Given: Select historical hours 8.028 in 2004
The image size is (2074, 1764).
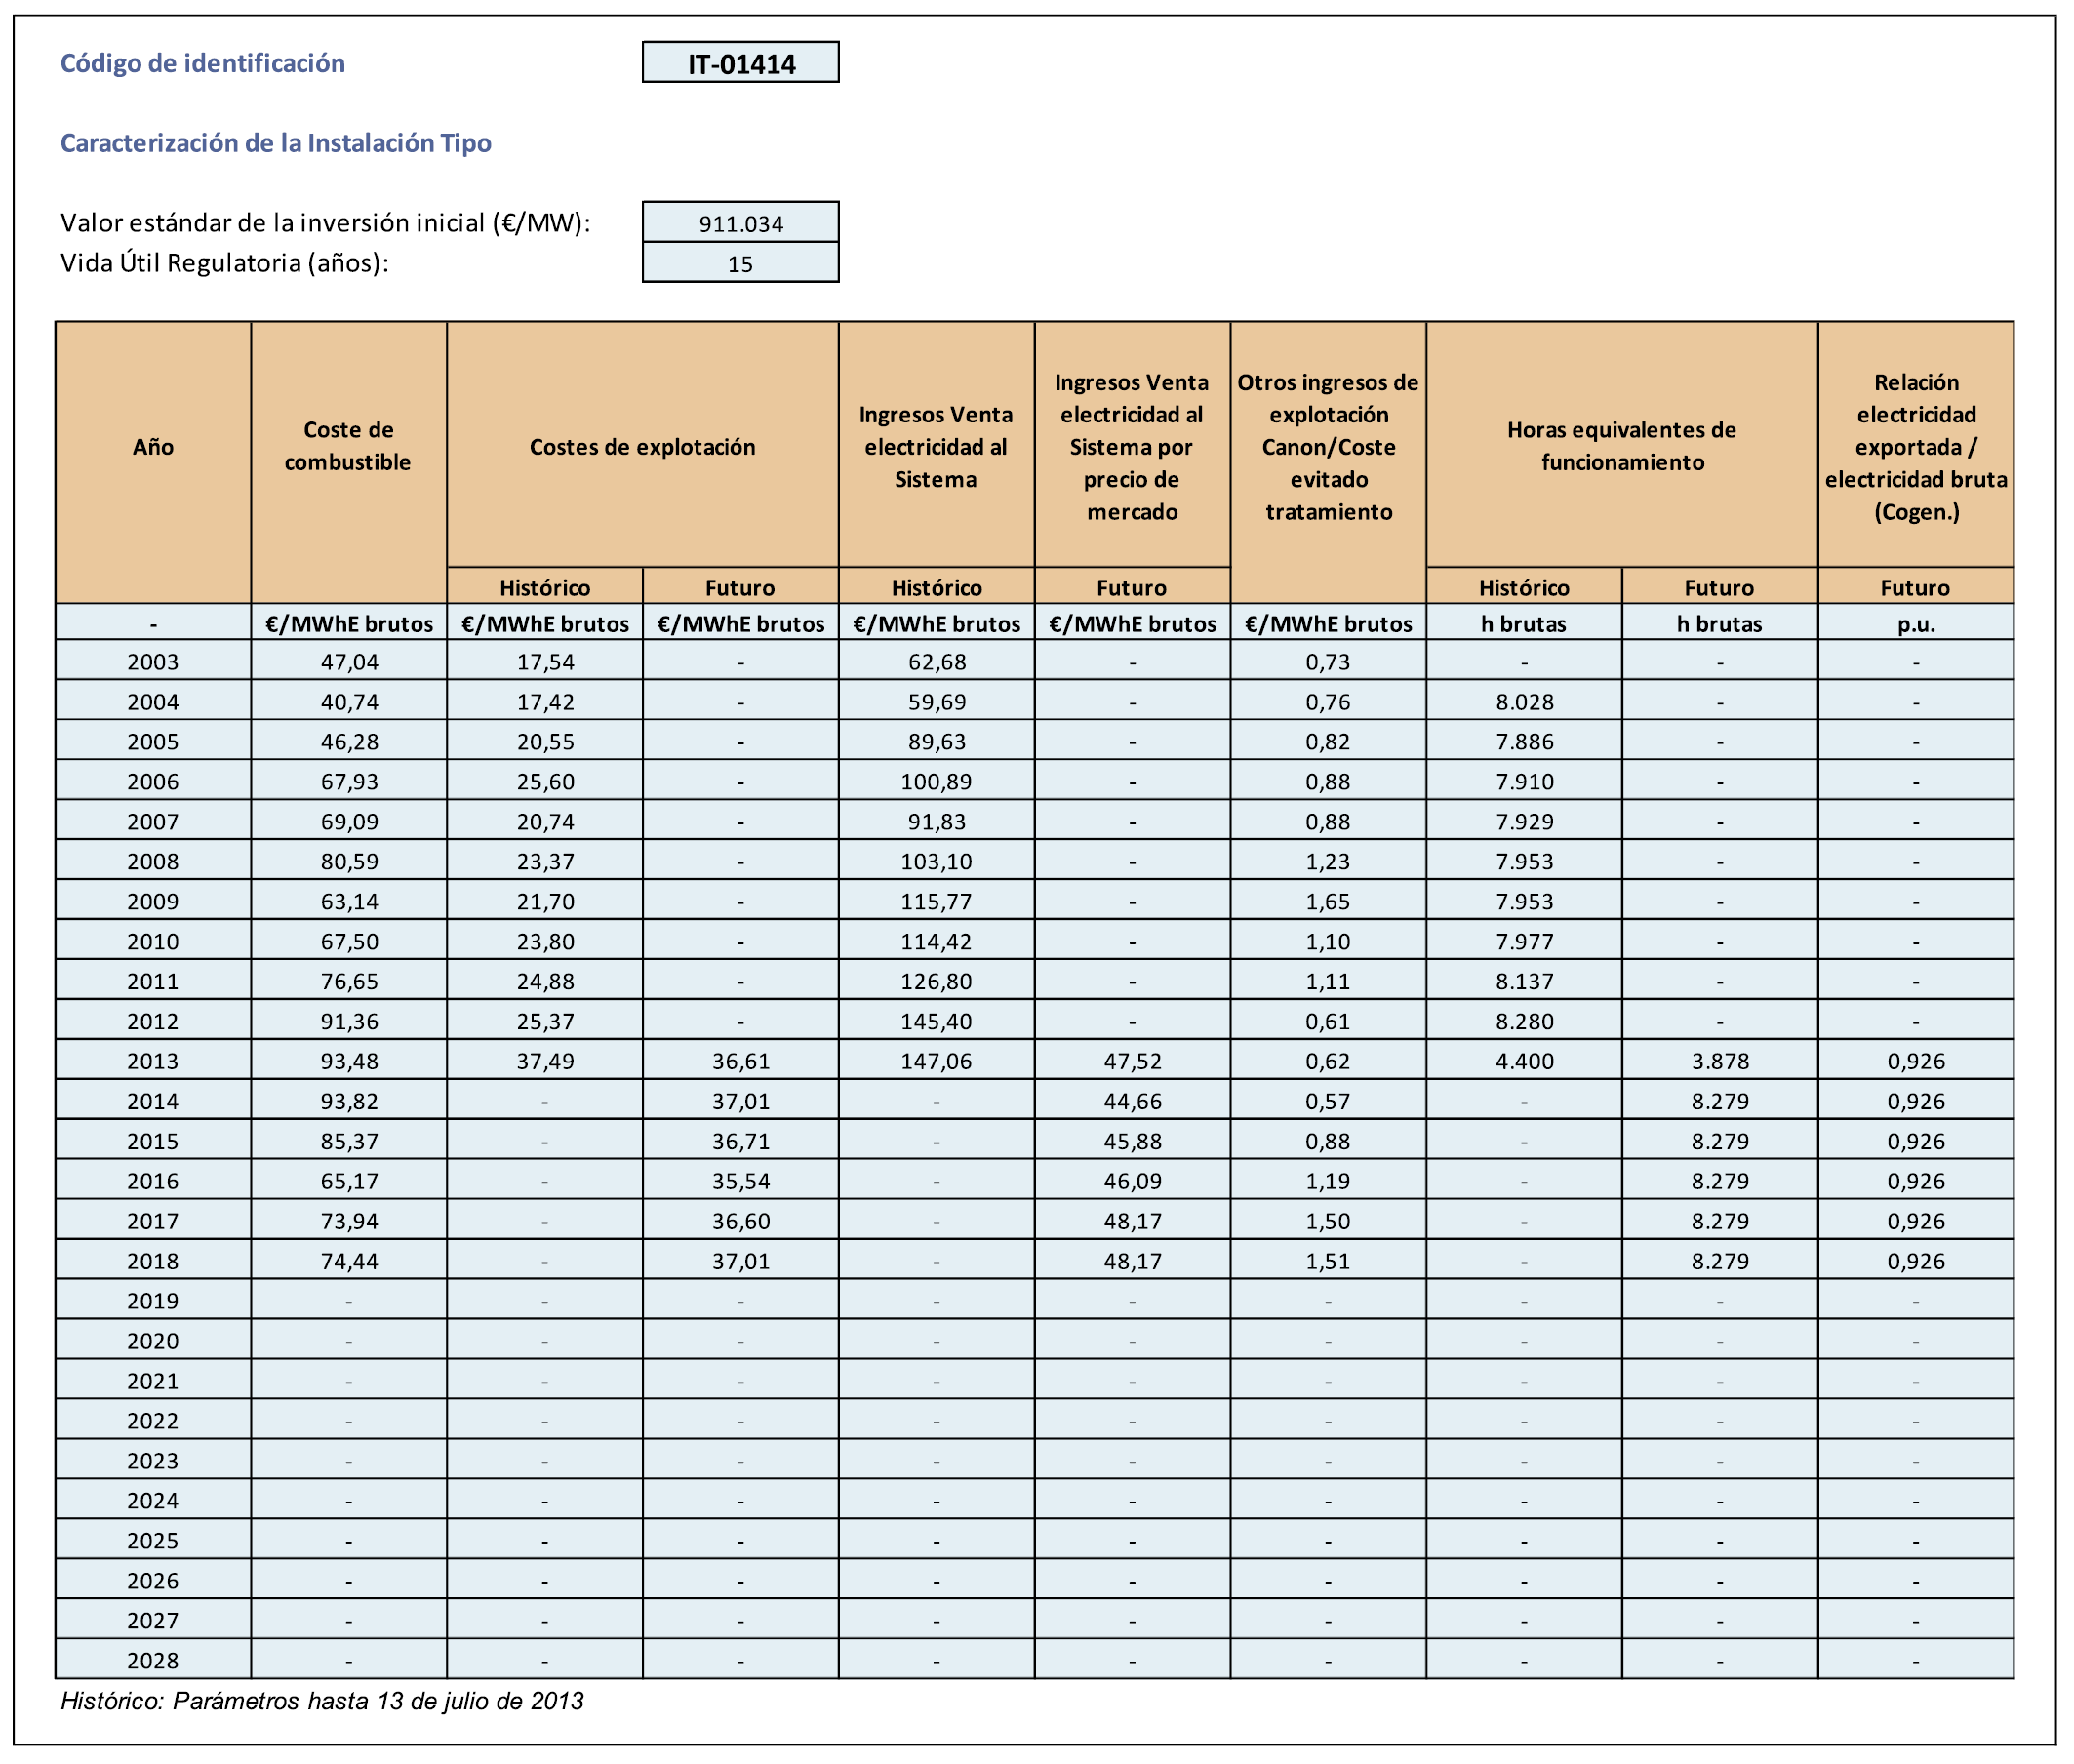Looking at the screenshot, I should (1524, 702).
